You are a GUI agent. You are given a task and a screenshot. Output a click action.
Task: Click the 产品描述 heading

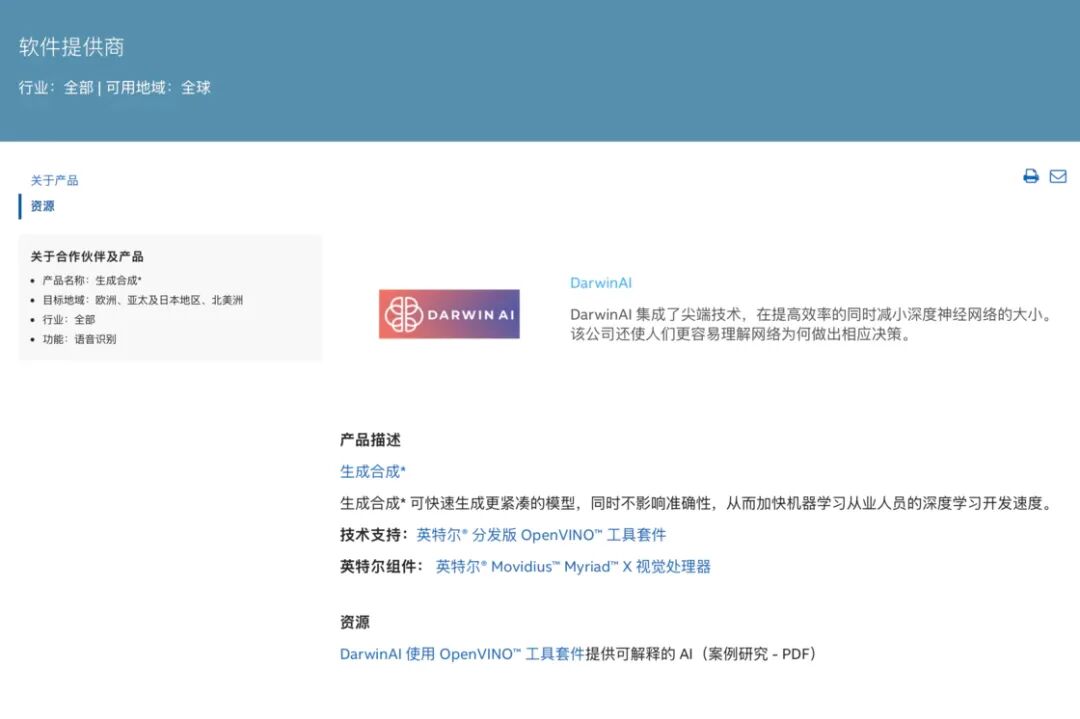click(x=371, y=440)
